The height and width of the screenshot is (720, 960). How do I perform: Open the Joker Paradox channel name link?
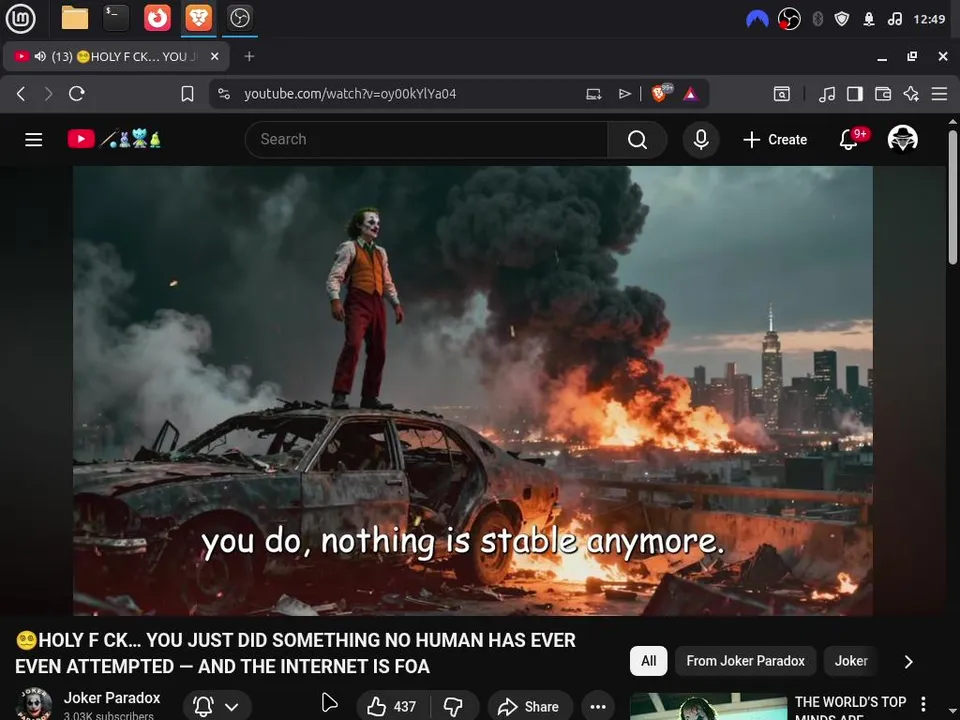pos(112,698)
